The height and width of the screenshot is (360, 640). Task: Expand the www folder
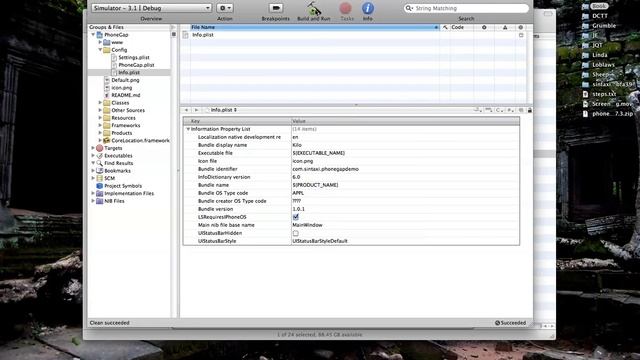(100, 42)
